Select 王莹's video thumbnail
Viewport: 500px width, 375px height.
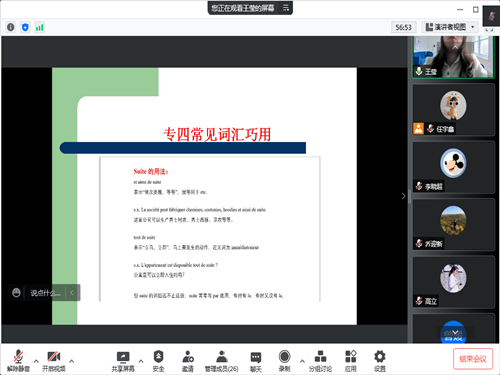pos(453,57)
